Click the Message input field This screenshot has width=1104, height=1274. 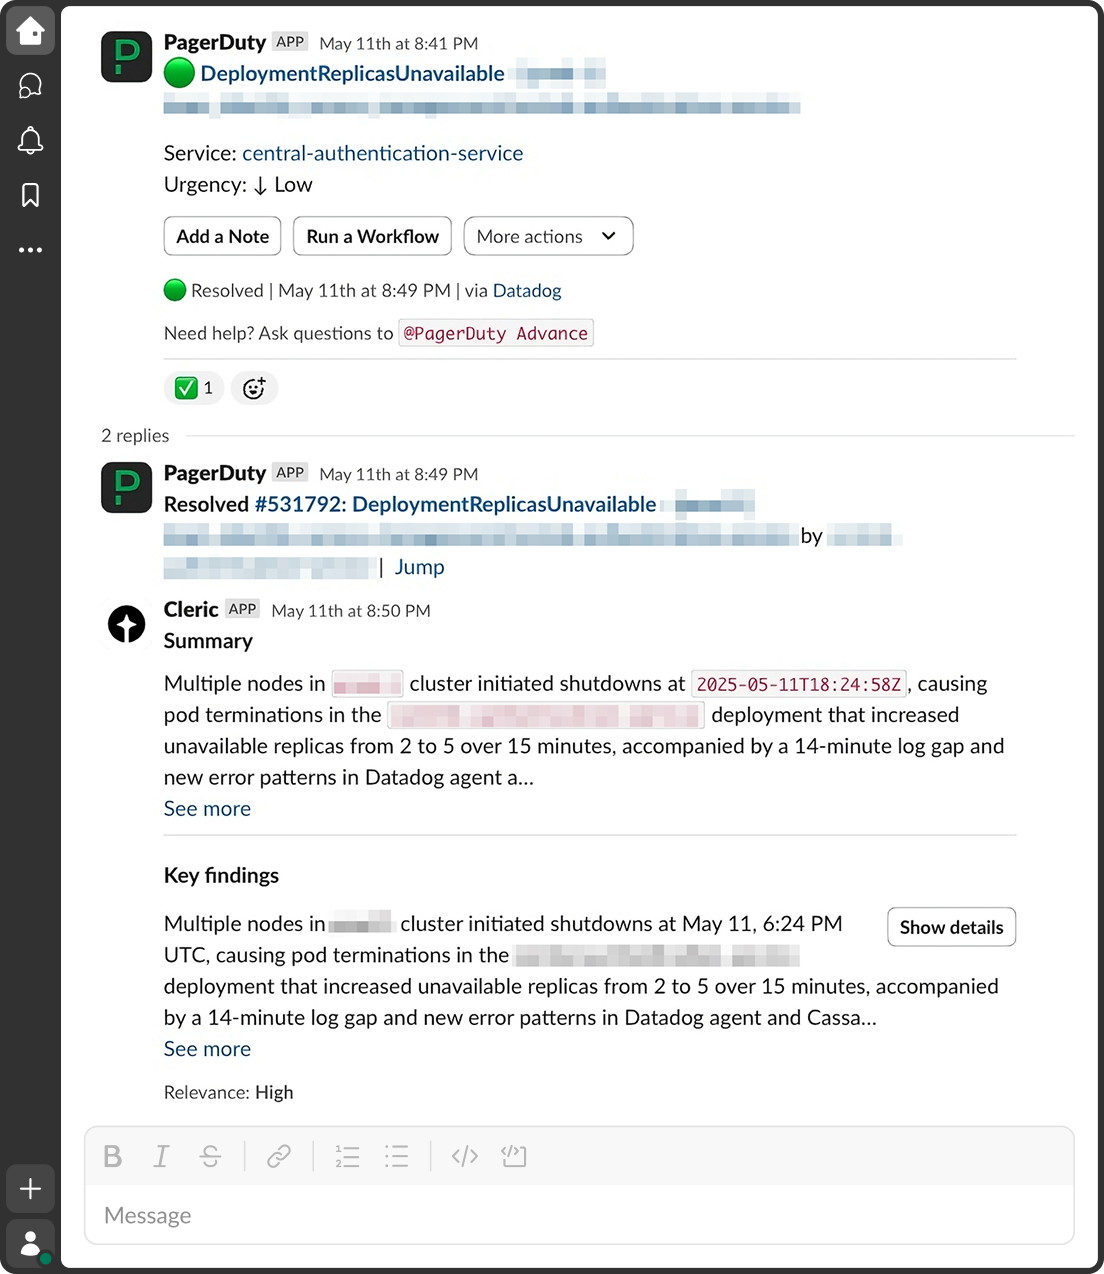(x=578, y=1215)
